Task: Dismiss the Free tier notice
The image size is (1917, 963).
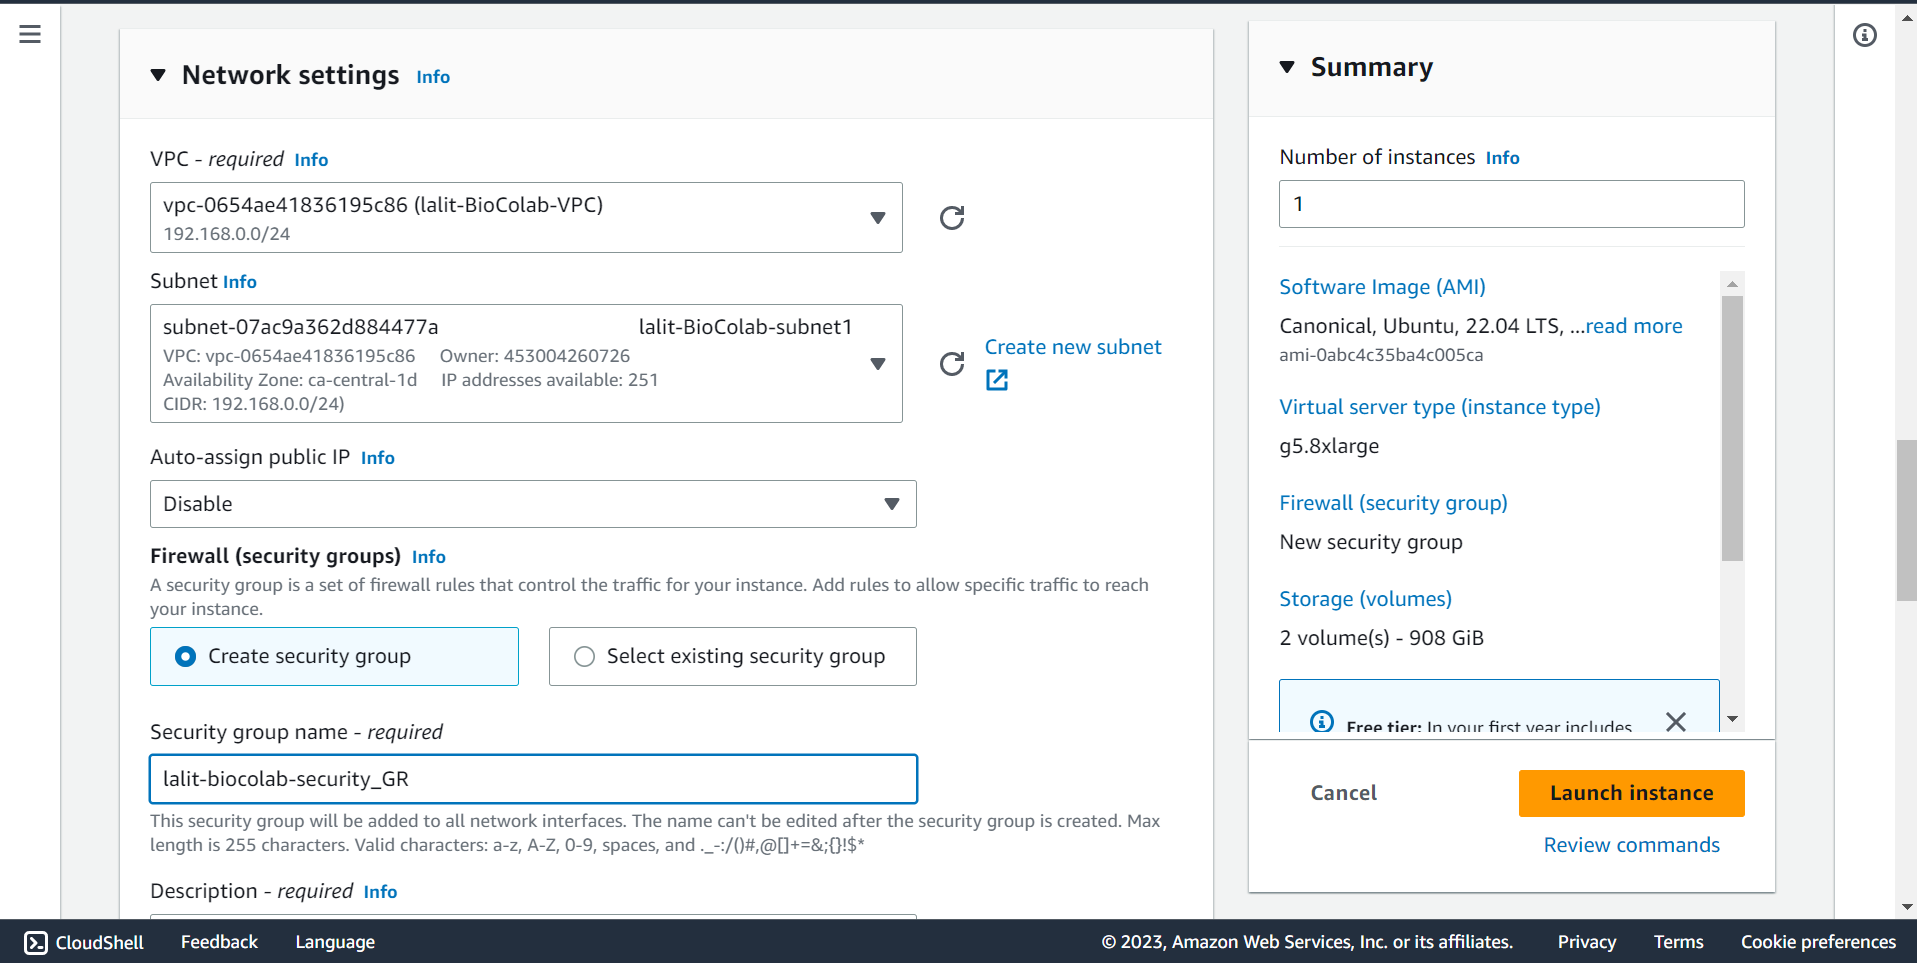Action: coord(1676,722)
